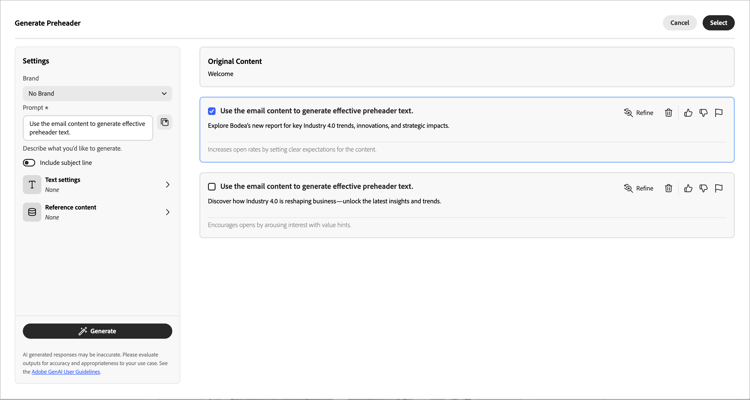Image resolution: width=750 pixels, height=400 pixels.
Task: Delete the first preheader variation
Action: (x=669, y=113)
